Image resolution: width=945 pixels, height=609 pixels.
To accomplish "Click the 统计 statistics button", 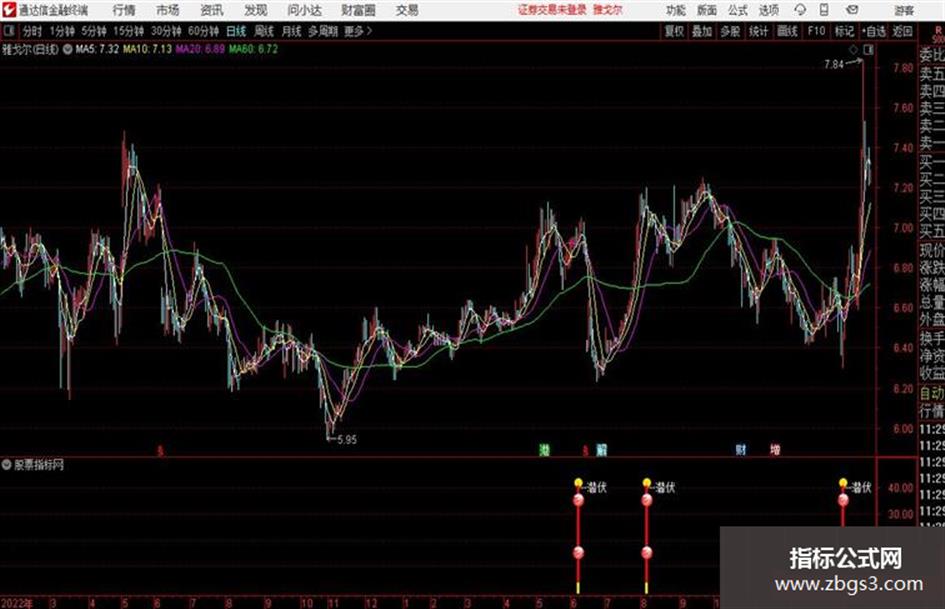I will pos(758,31).
